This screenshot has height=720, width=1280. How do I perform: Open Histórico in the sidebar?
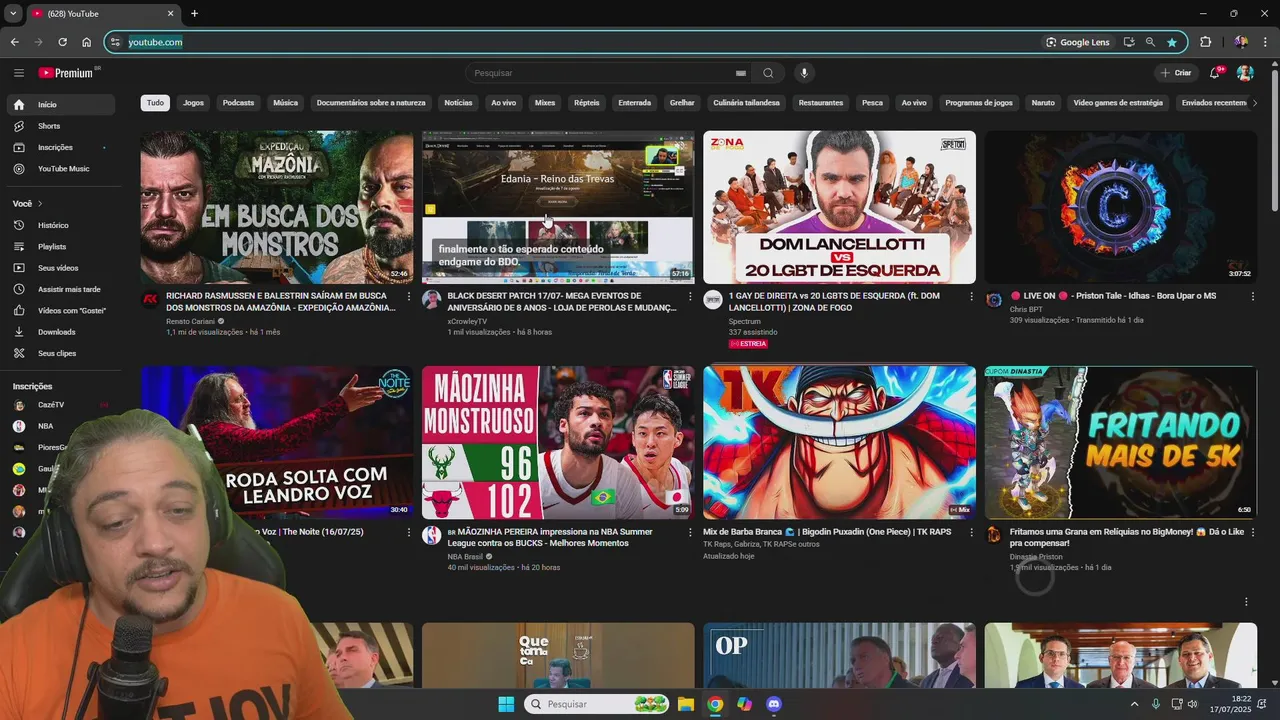[x=62, y=225]
